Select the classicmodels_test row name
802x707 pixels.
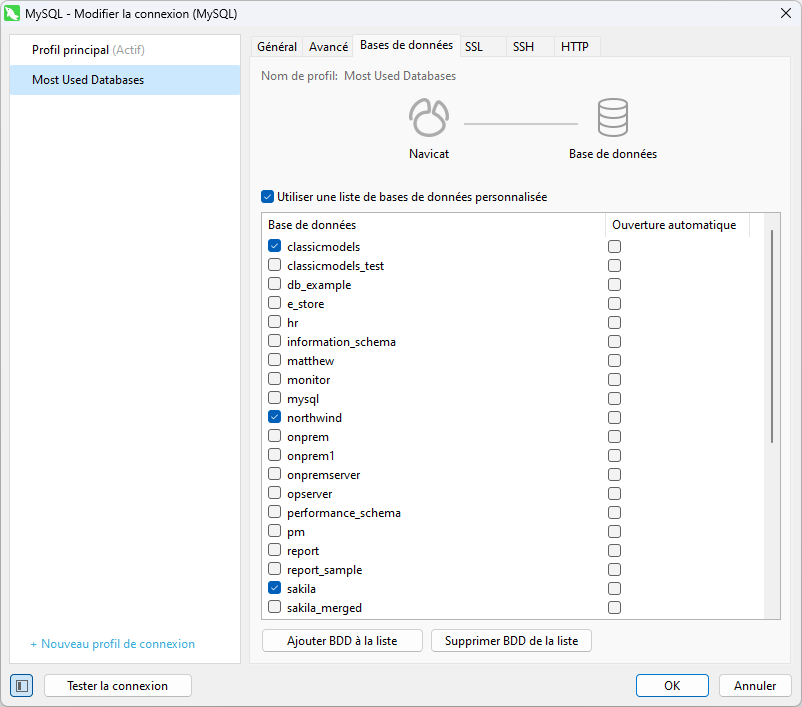[335, 266]
